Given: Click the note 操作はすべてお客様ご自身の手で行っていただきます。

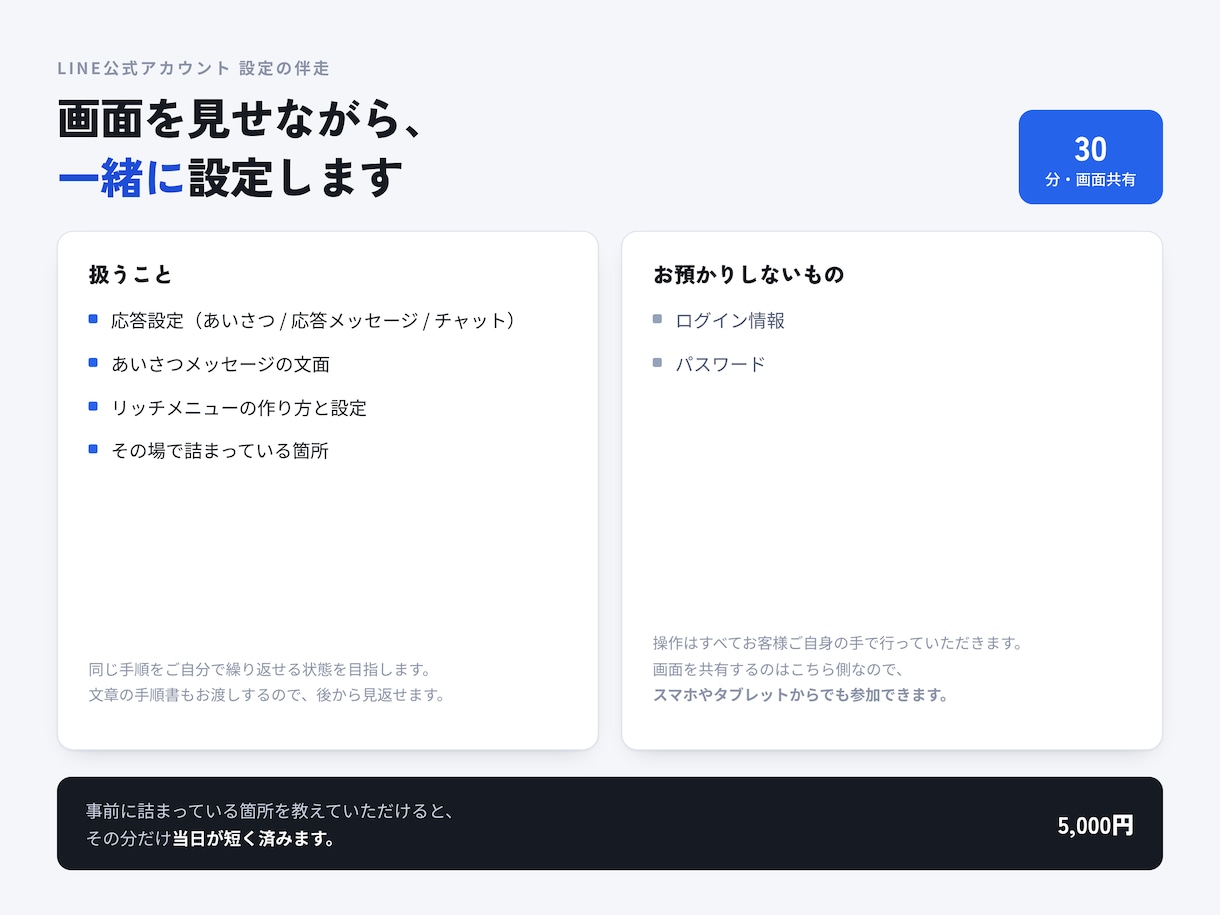Looking at the screenshot, I should (838, 643).
